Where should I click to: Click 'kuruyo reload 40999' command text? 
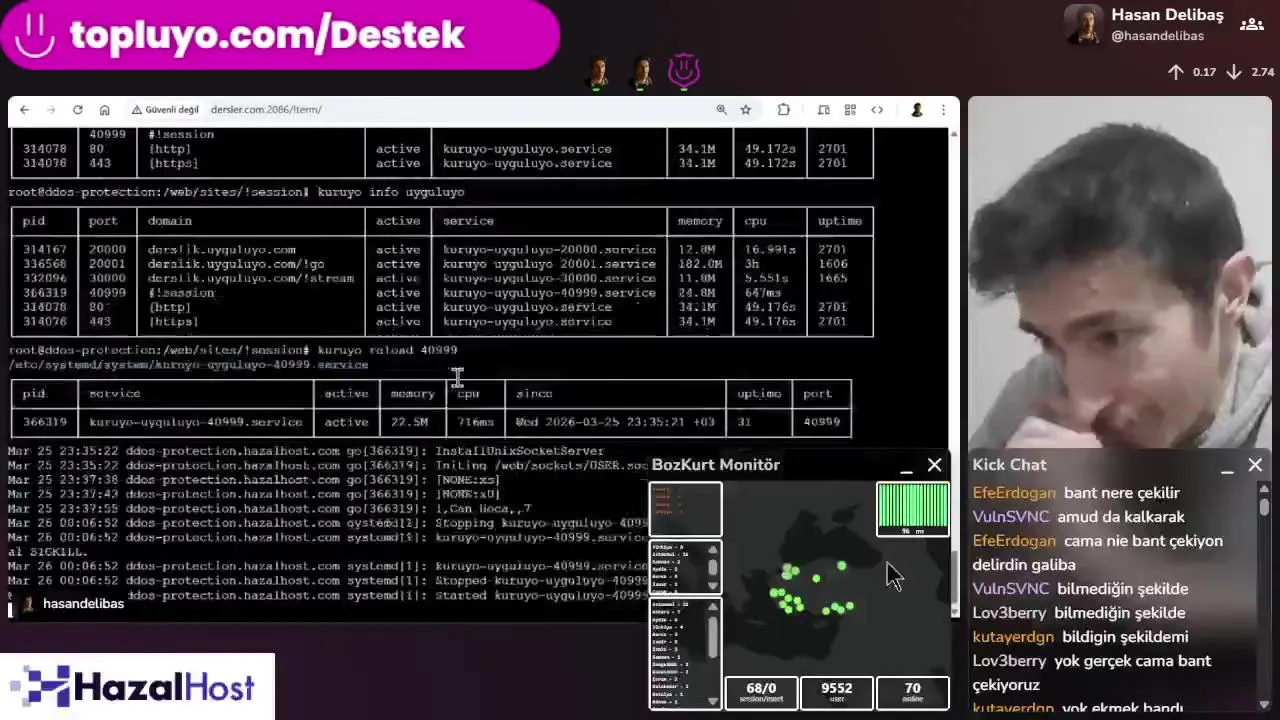pos(387,350)
